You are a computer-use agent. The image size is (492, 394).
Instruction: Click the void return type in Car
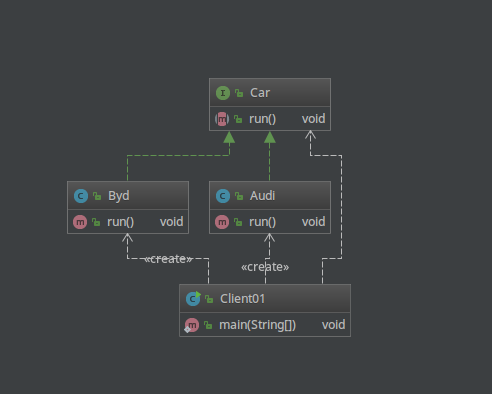(x=314, y=119)
